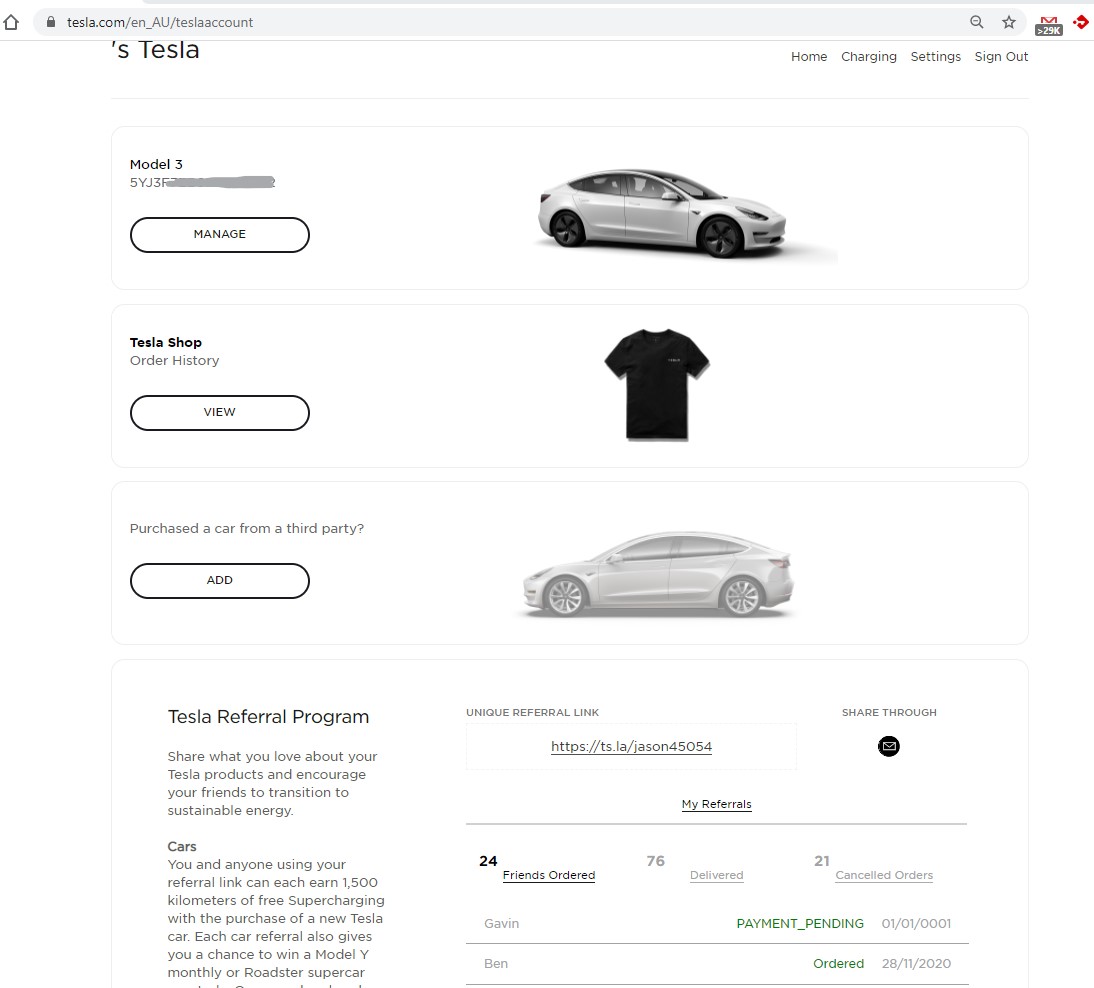Open the Gmail extension icon showing >29K
Image resolution: width=1094 pixels, height=988 pixels.
point(1049,25)
